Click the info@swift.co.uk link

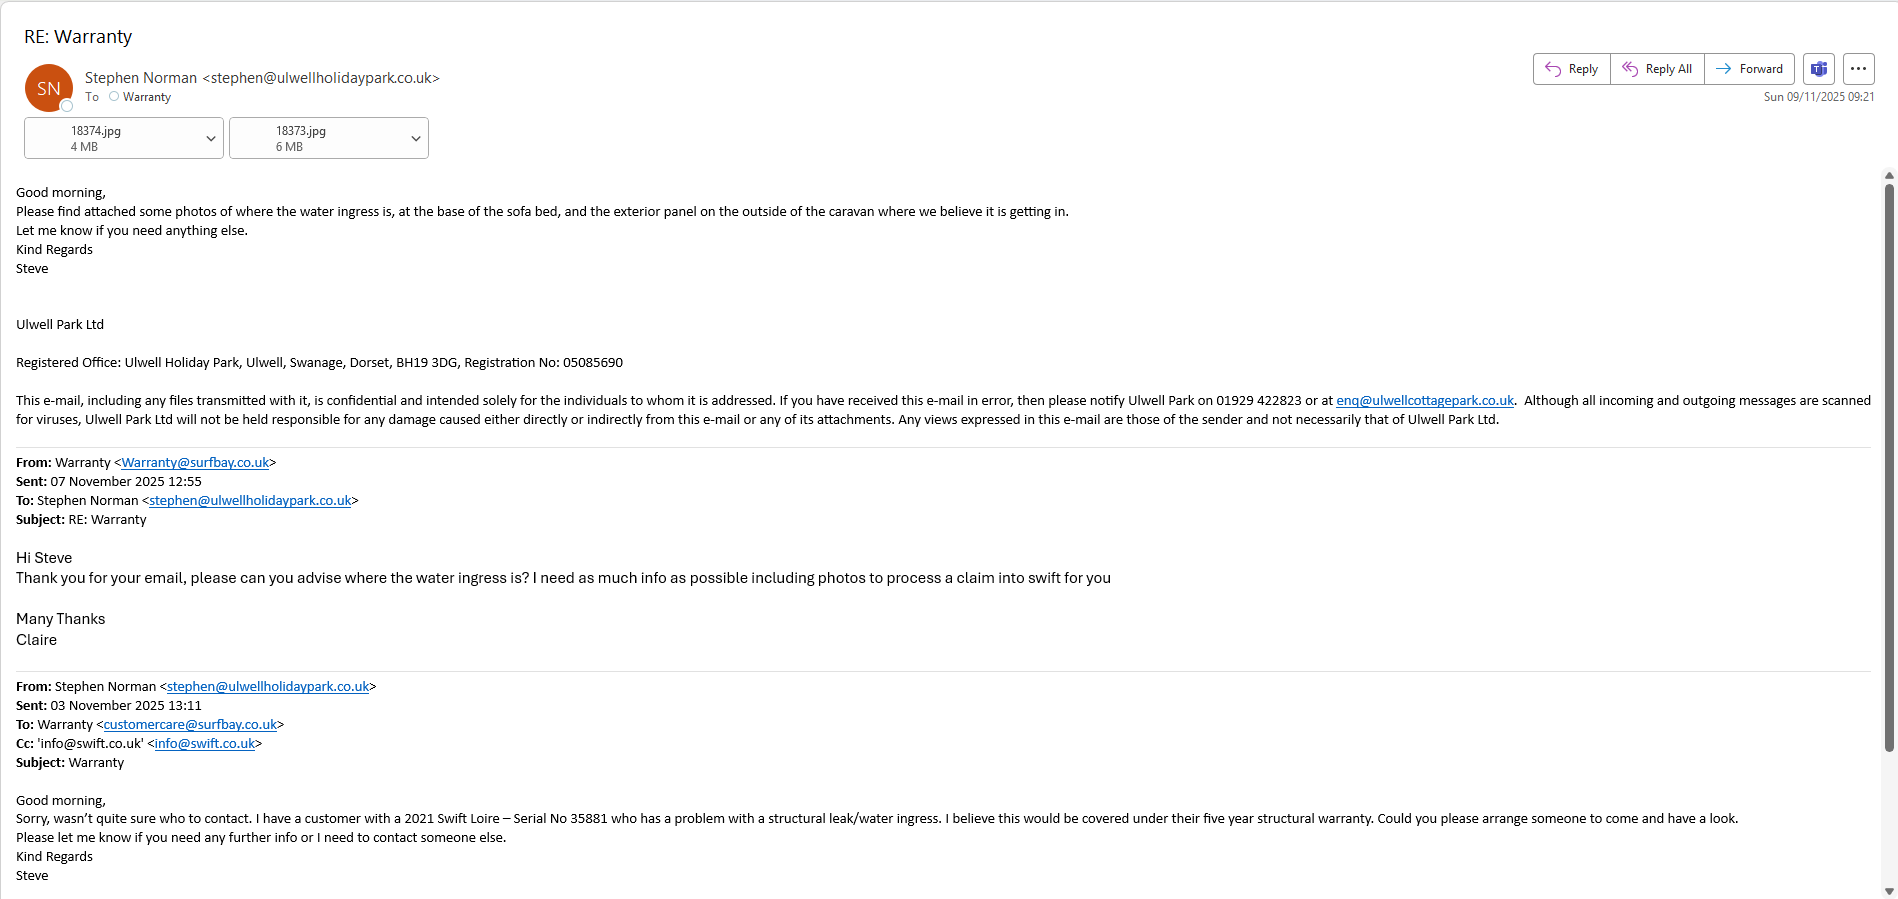click(x=205, y=744)
